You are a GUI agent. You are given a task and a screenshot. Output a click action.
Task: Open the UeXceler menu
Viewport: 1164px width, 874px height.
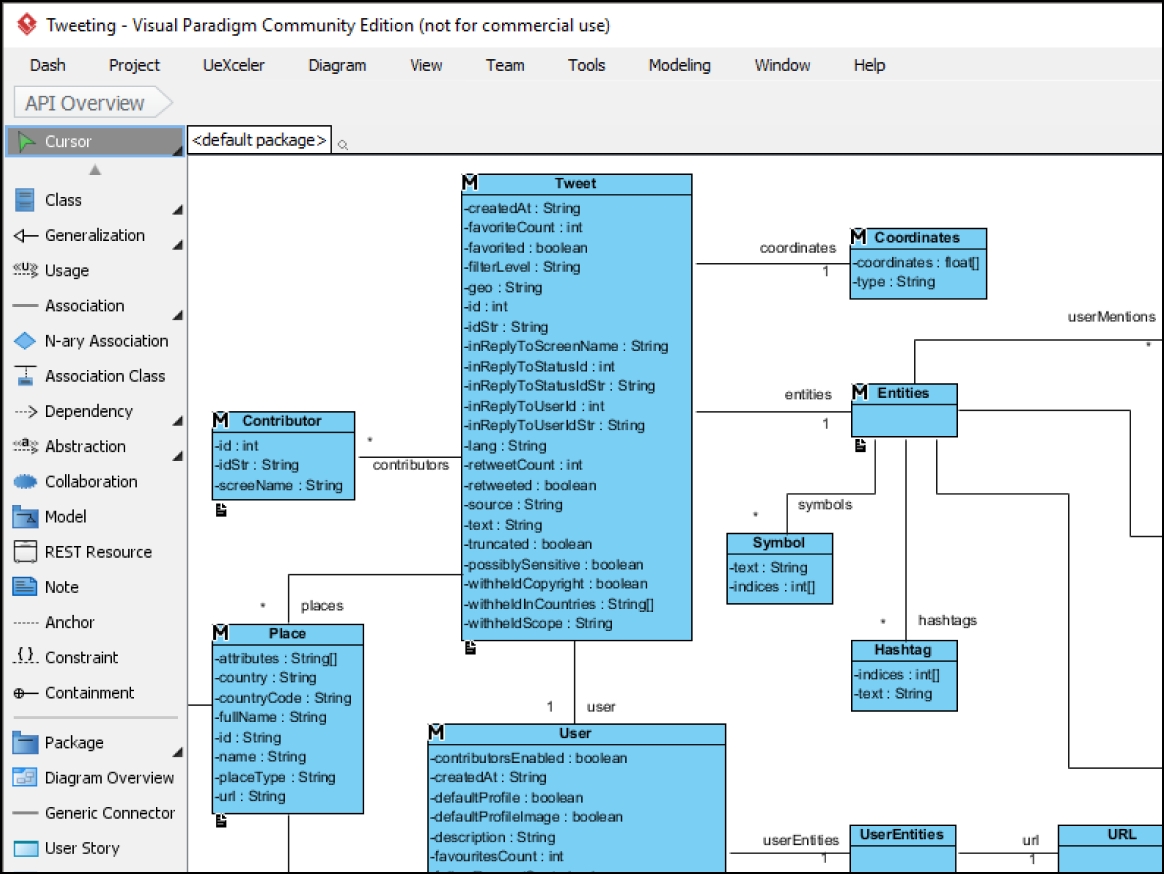pyautogui.click(x=234, y=65)
